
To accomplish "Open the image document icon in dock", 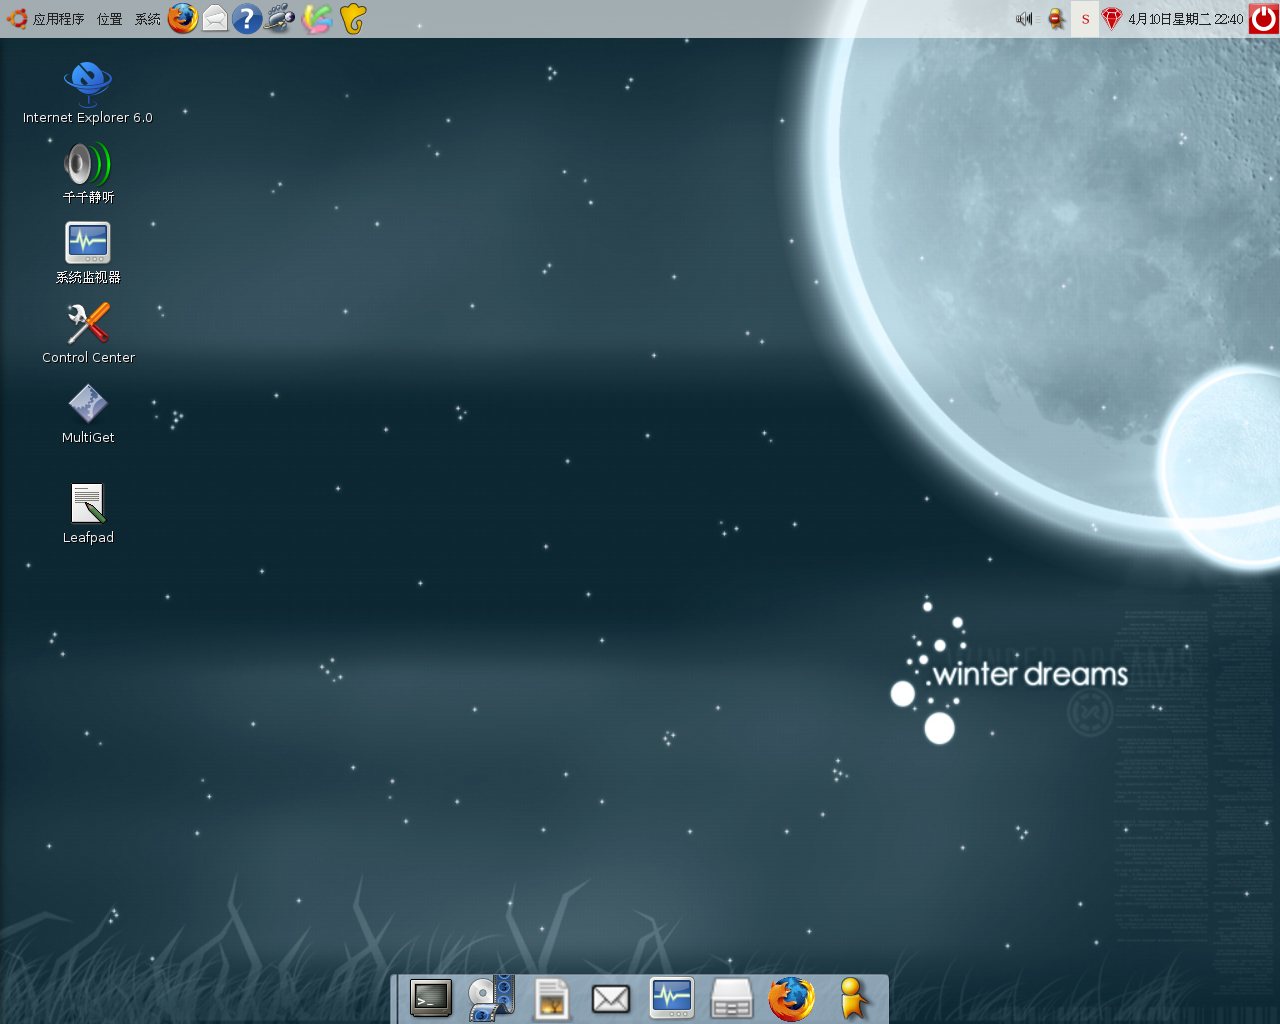I will pos(551,999).
